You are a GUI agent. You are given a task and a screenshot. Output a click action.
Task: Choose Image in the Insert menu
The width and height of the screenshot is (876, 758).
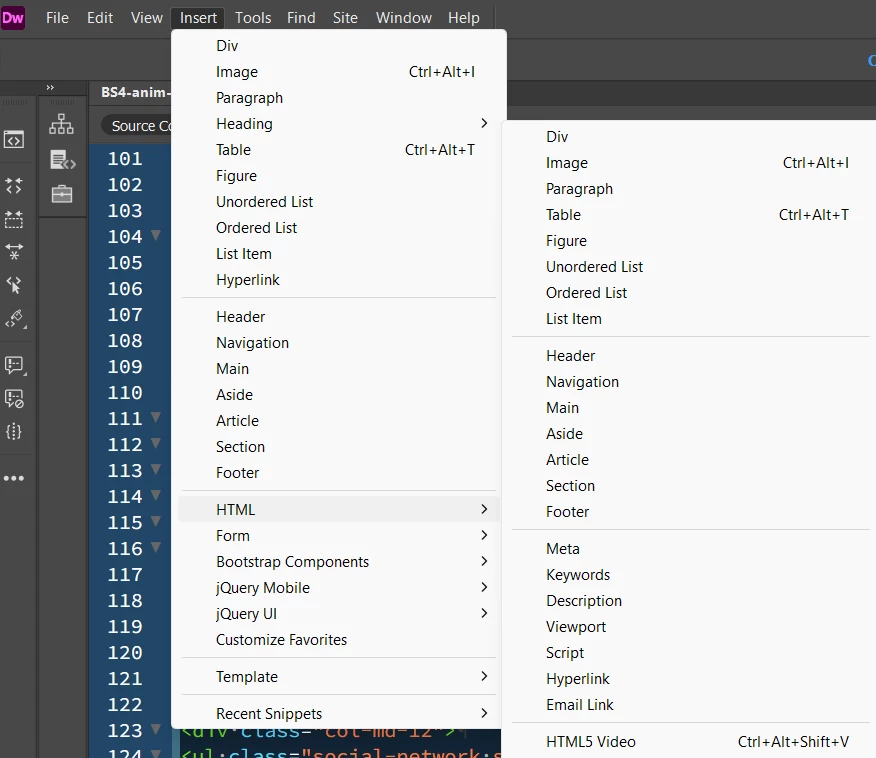point(339,72)
